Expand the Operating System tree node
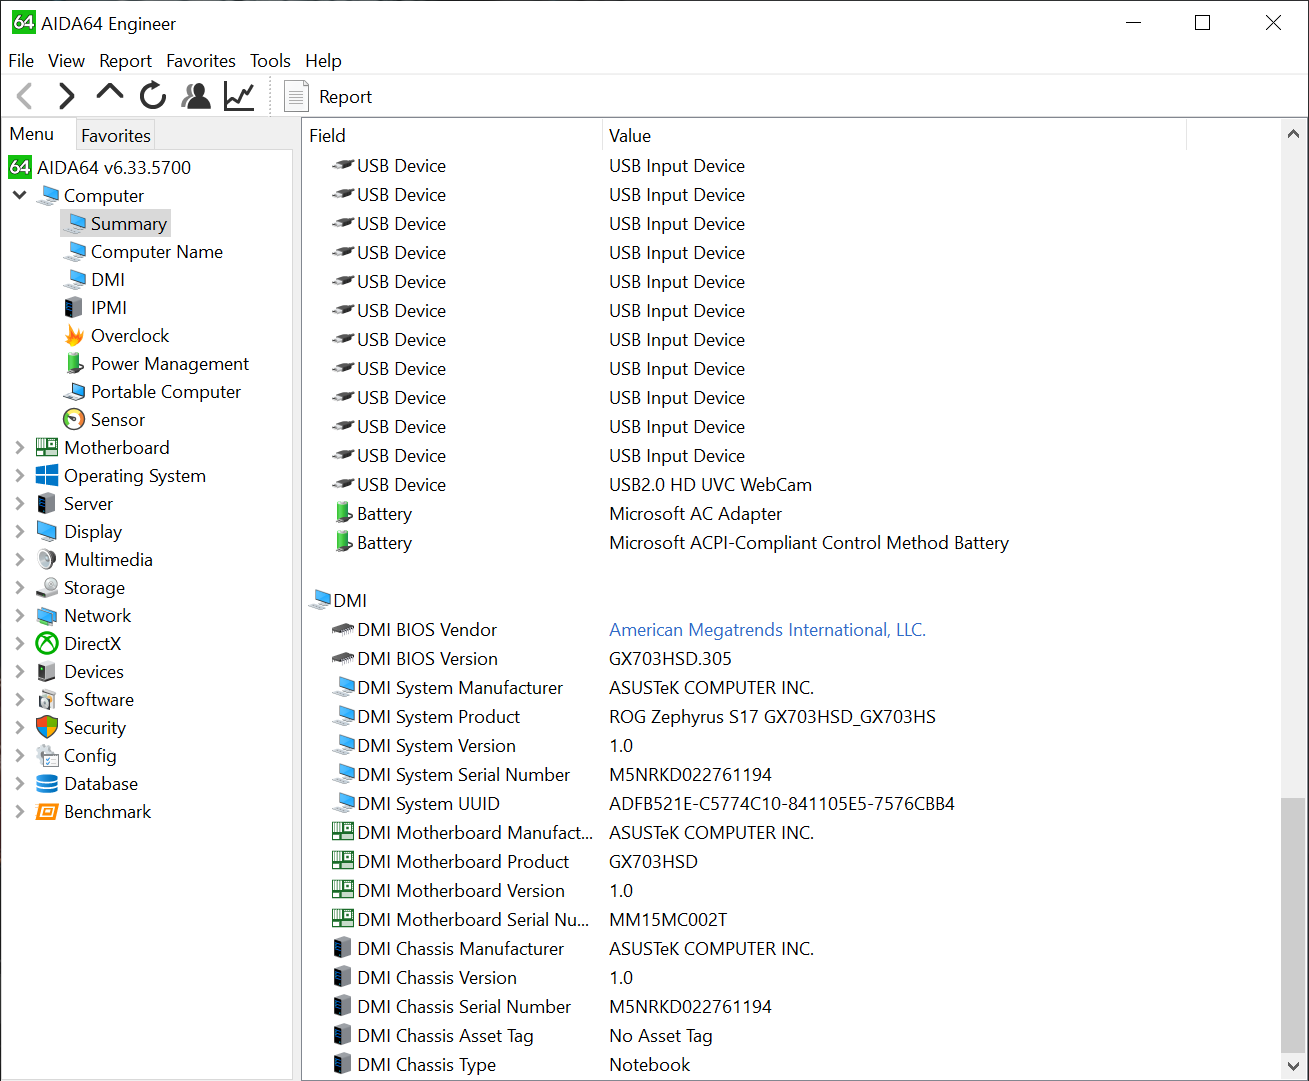Image resolution: width=1309 pixels, height=1081 pixels. point(19,476)
